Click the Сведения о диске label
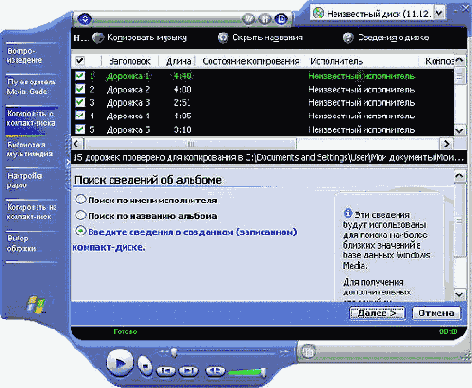The height and width of the screenshot is (388, 472). (393, 38)
